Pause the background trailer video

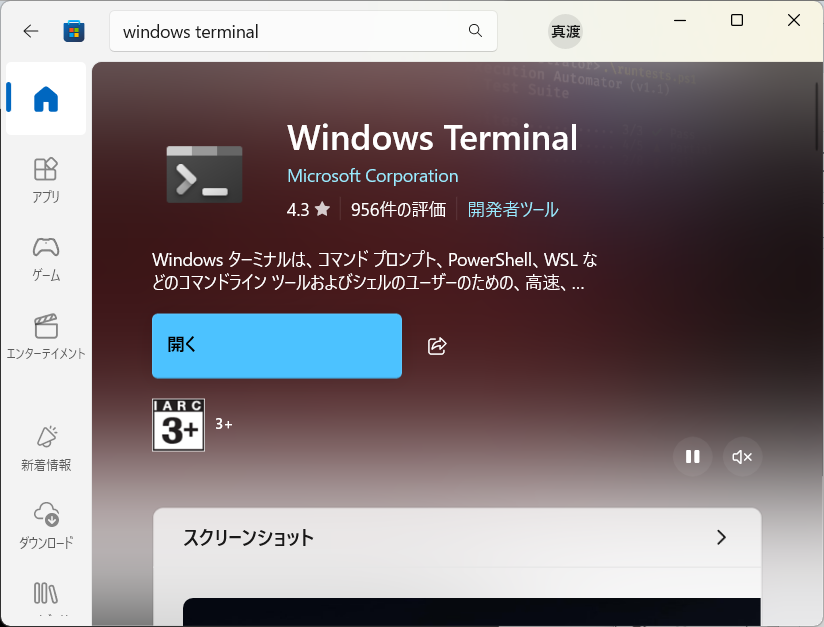coord(692,457)
